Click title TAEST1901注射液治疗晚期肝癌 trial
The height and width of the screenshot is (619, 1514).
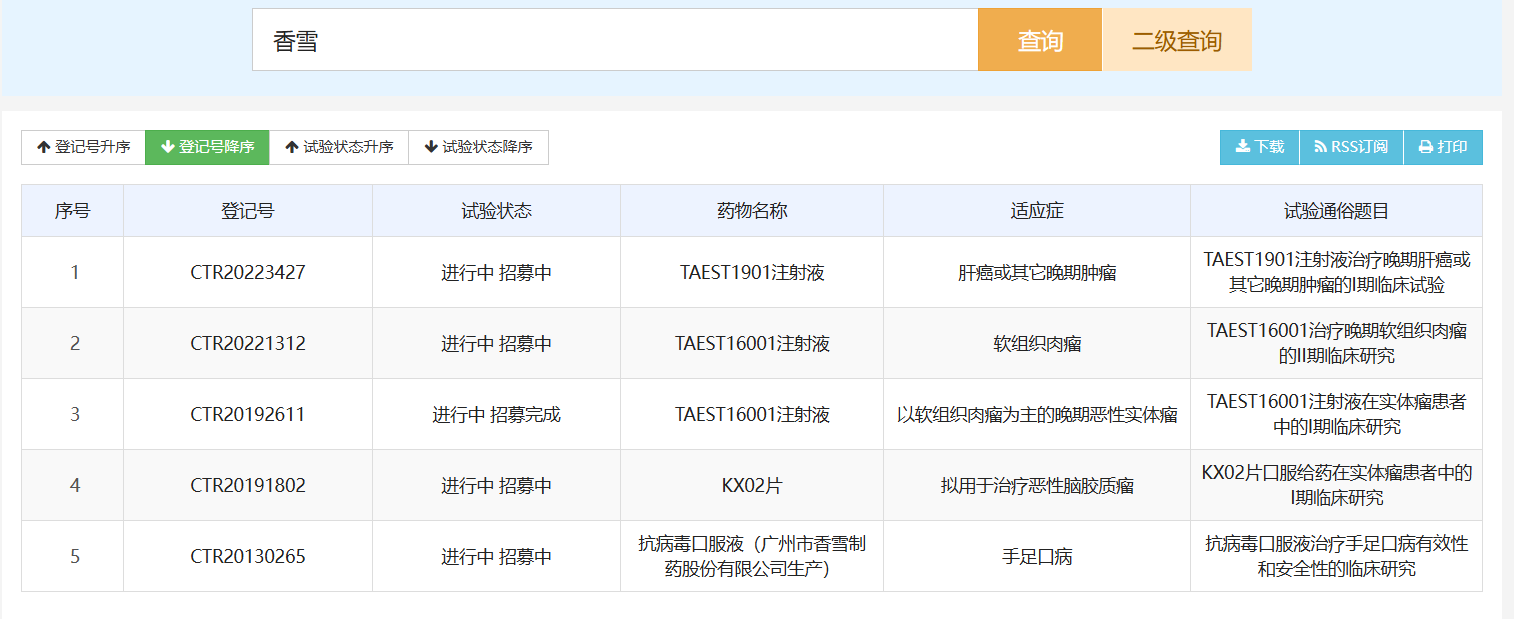click(1337, 272)
